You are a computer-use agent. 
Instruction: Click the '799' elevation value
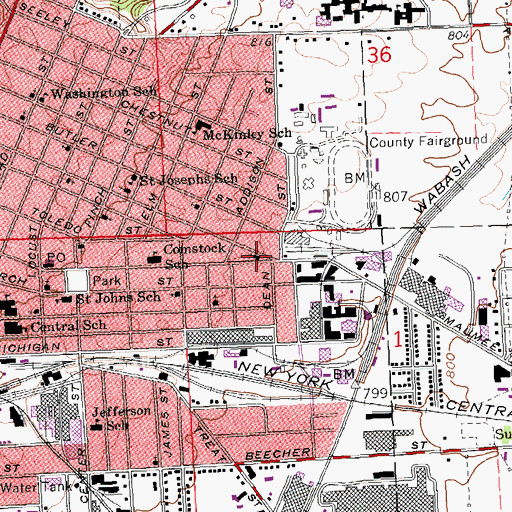tap(375, 393)
